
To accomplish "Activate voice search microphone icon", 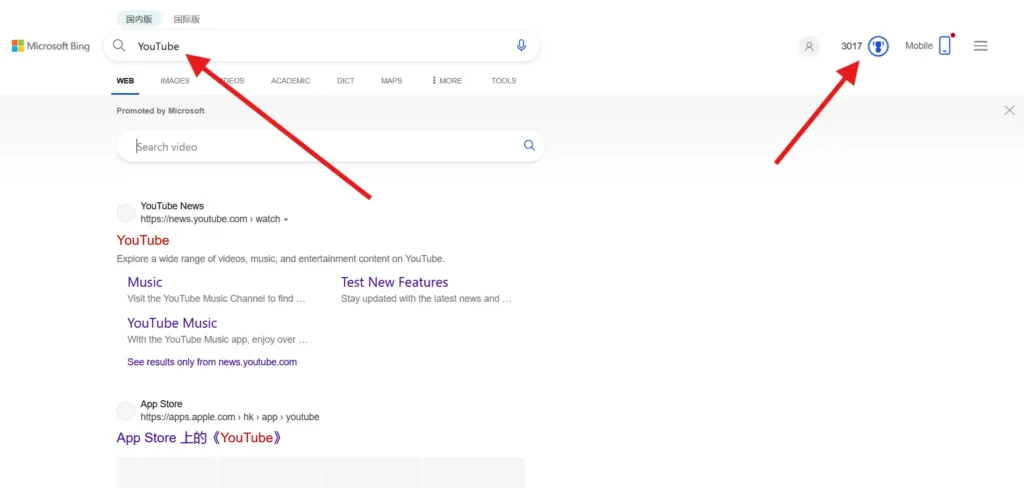I will point(521,46).
